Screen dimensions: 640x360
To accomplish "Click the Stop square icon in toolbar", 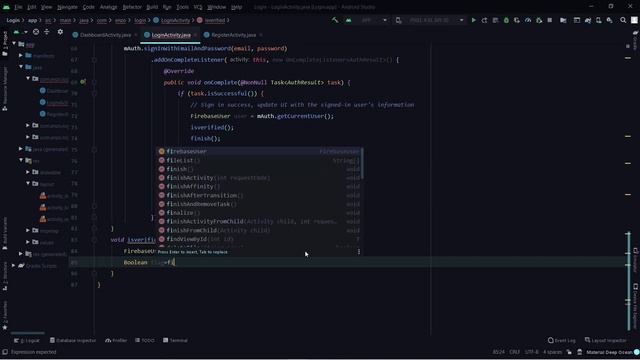I will (550, 20).
